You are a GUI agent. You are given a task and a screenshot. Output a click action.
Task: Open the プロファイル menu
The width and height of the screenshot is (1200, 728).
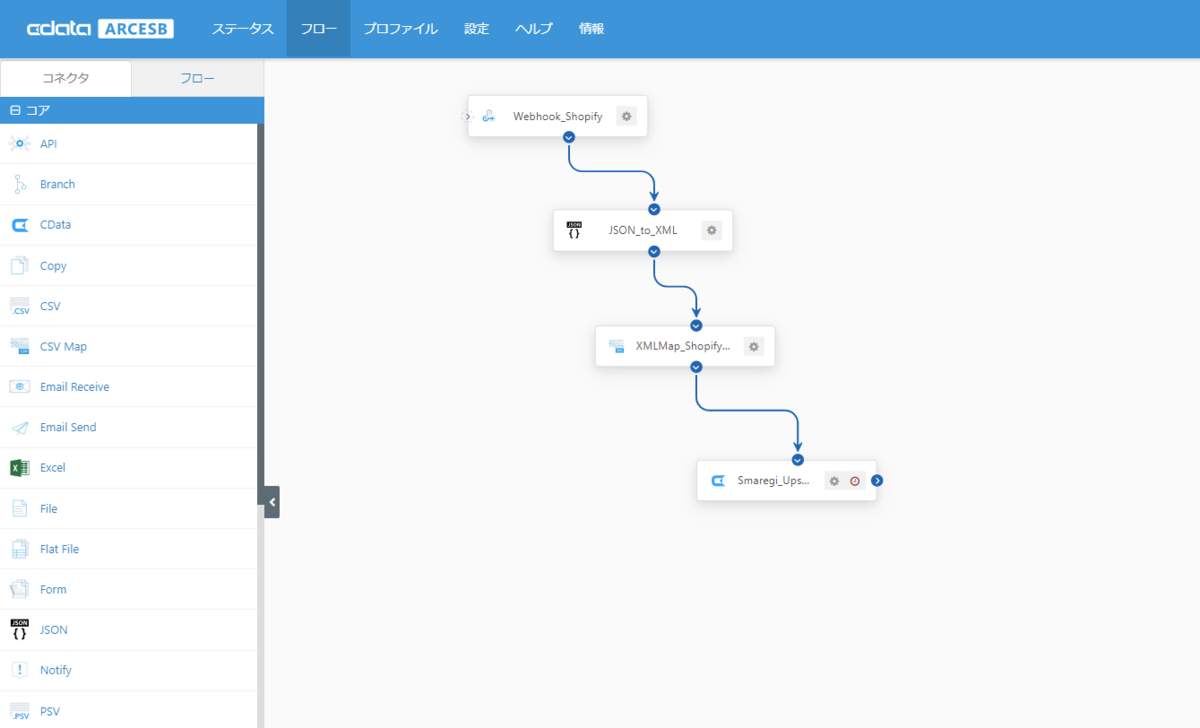(x=400, y=28)
